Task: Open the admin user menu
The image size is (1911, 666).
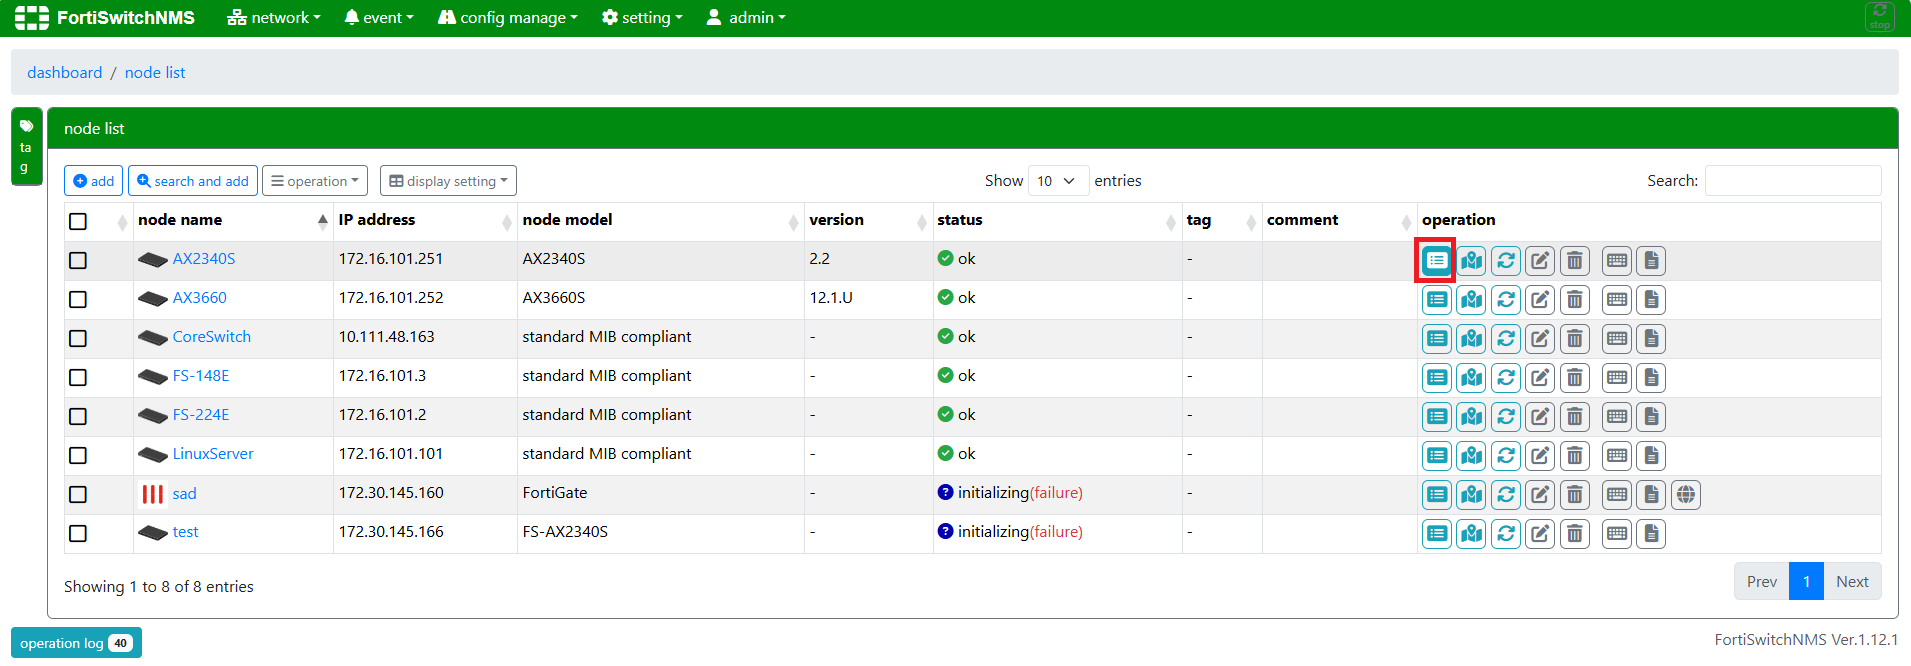Action: (746, 18)
